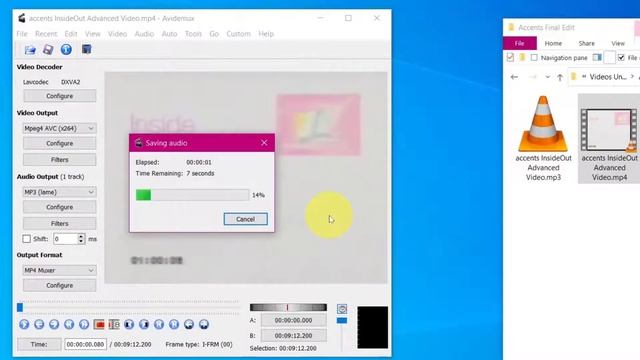Click Configure under Video Decoder

point(60,96)
